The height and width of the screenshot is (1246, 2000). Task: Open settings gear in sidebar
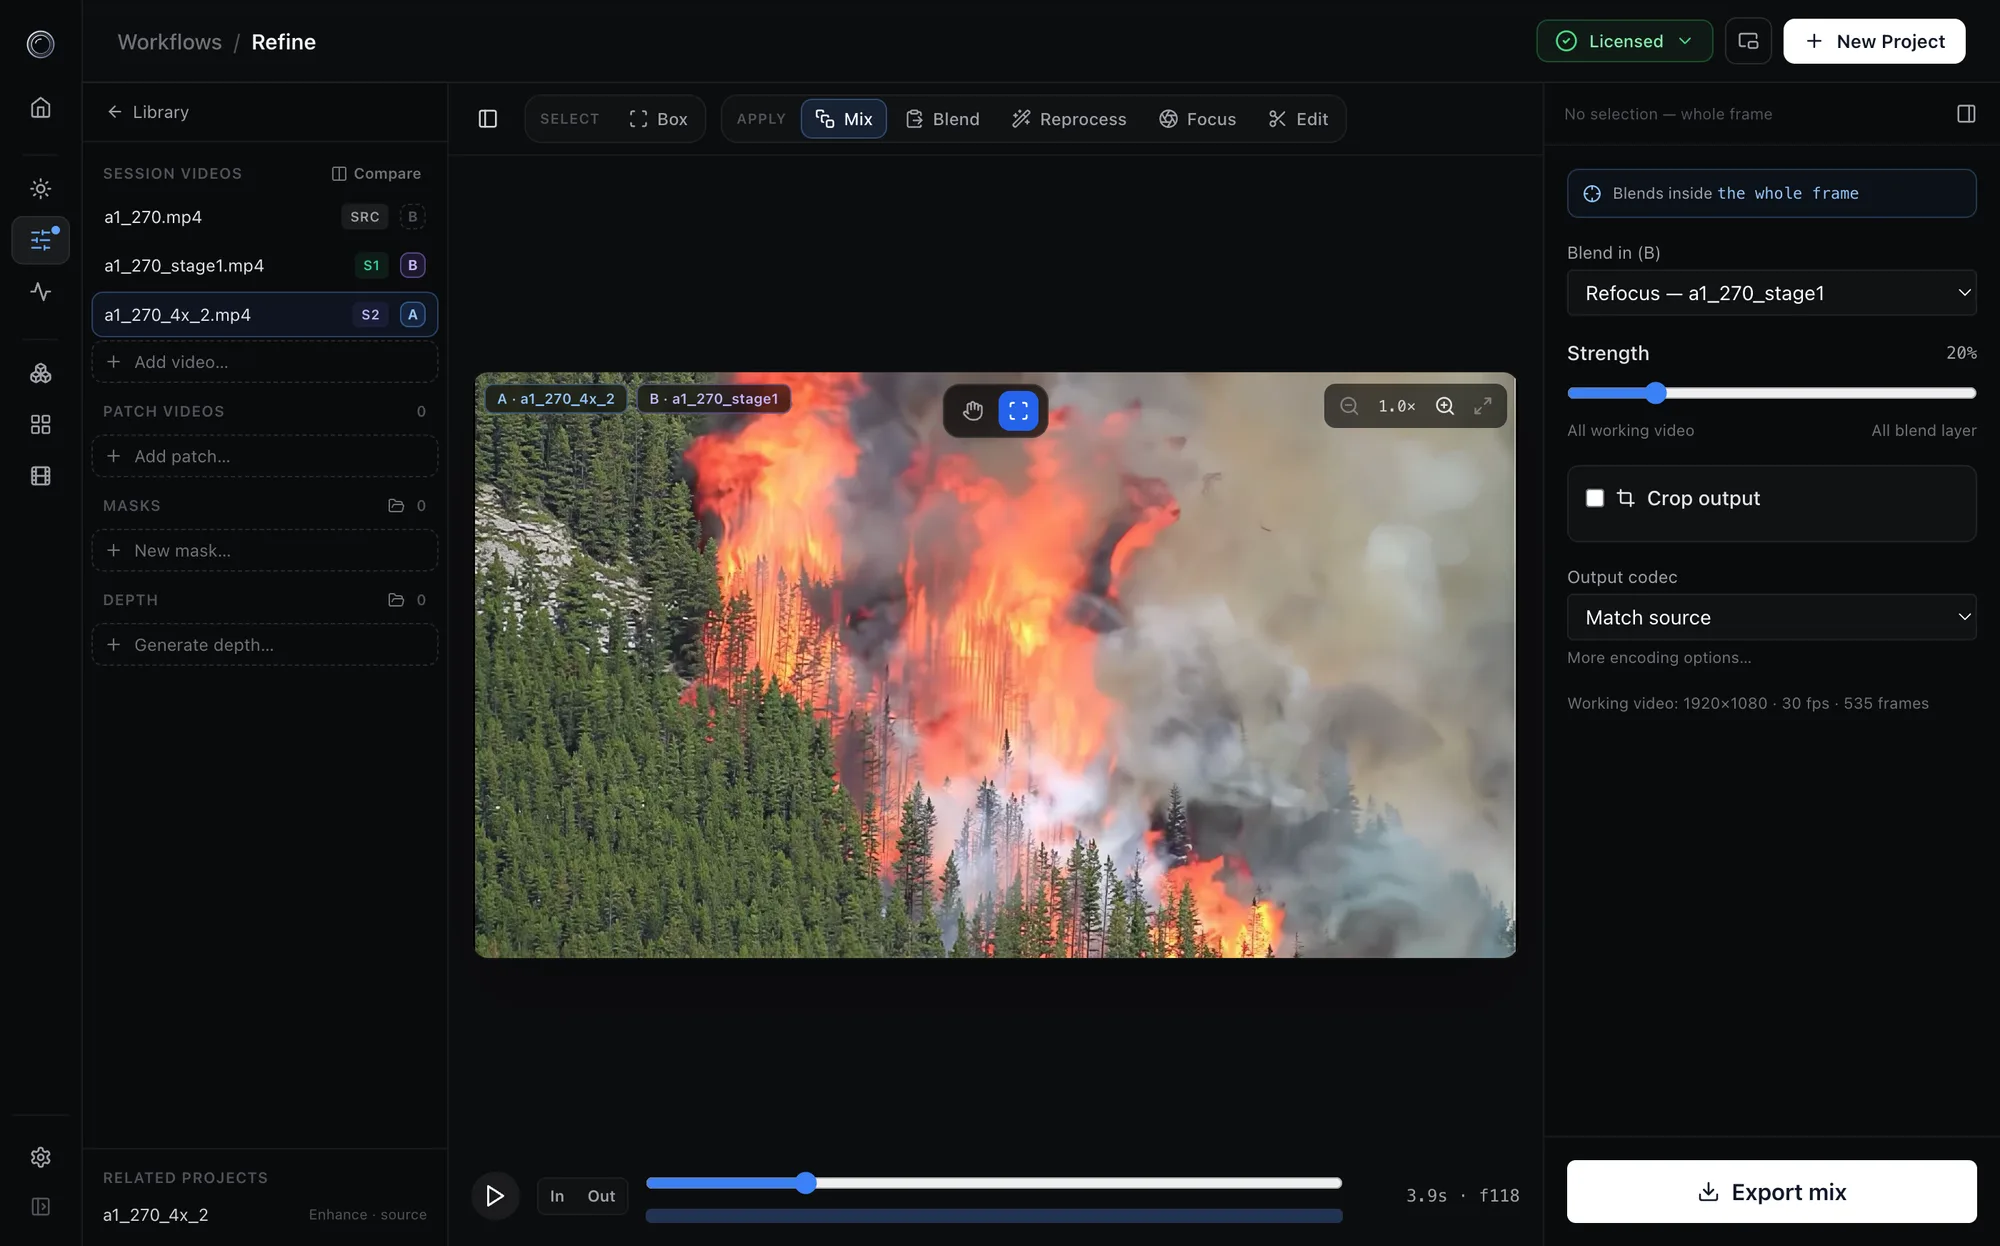pos(41,1157)
